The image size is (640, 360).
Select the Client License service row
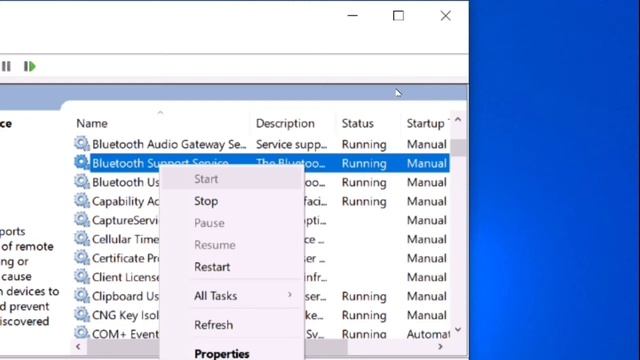click(126, 277)
